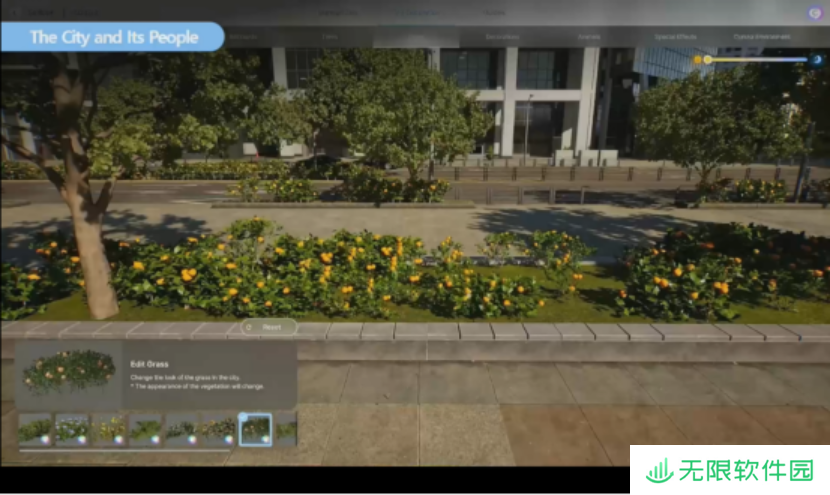
Task: Click the Reset button
Action: coord(269,327)
